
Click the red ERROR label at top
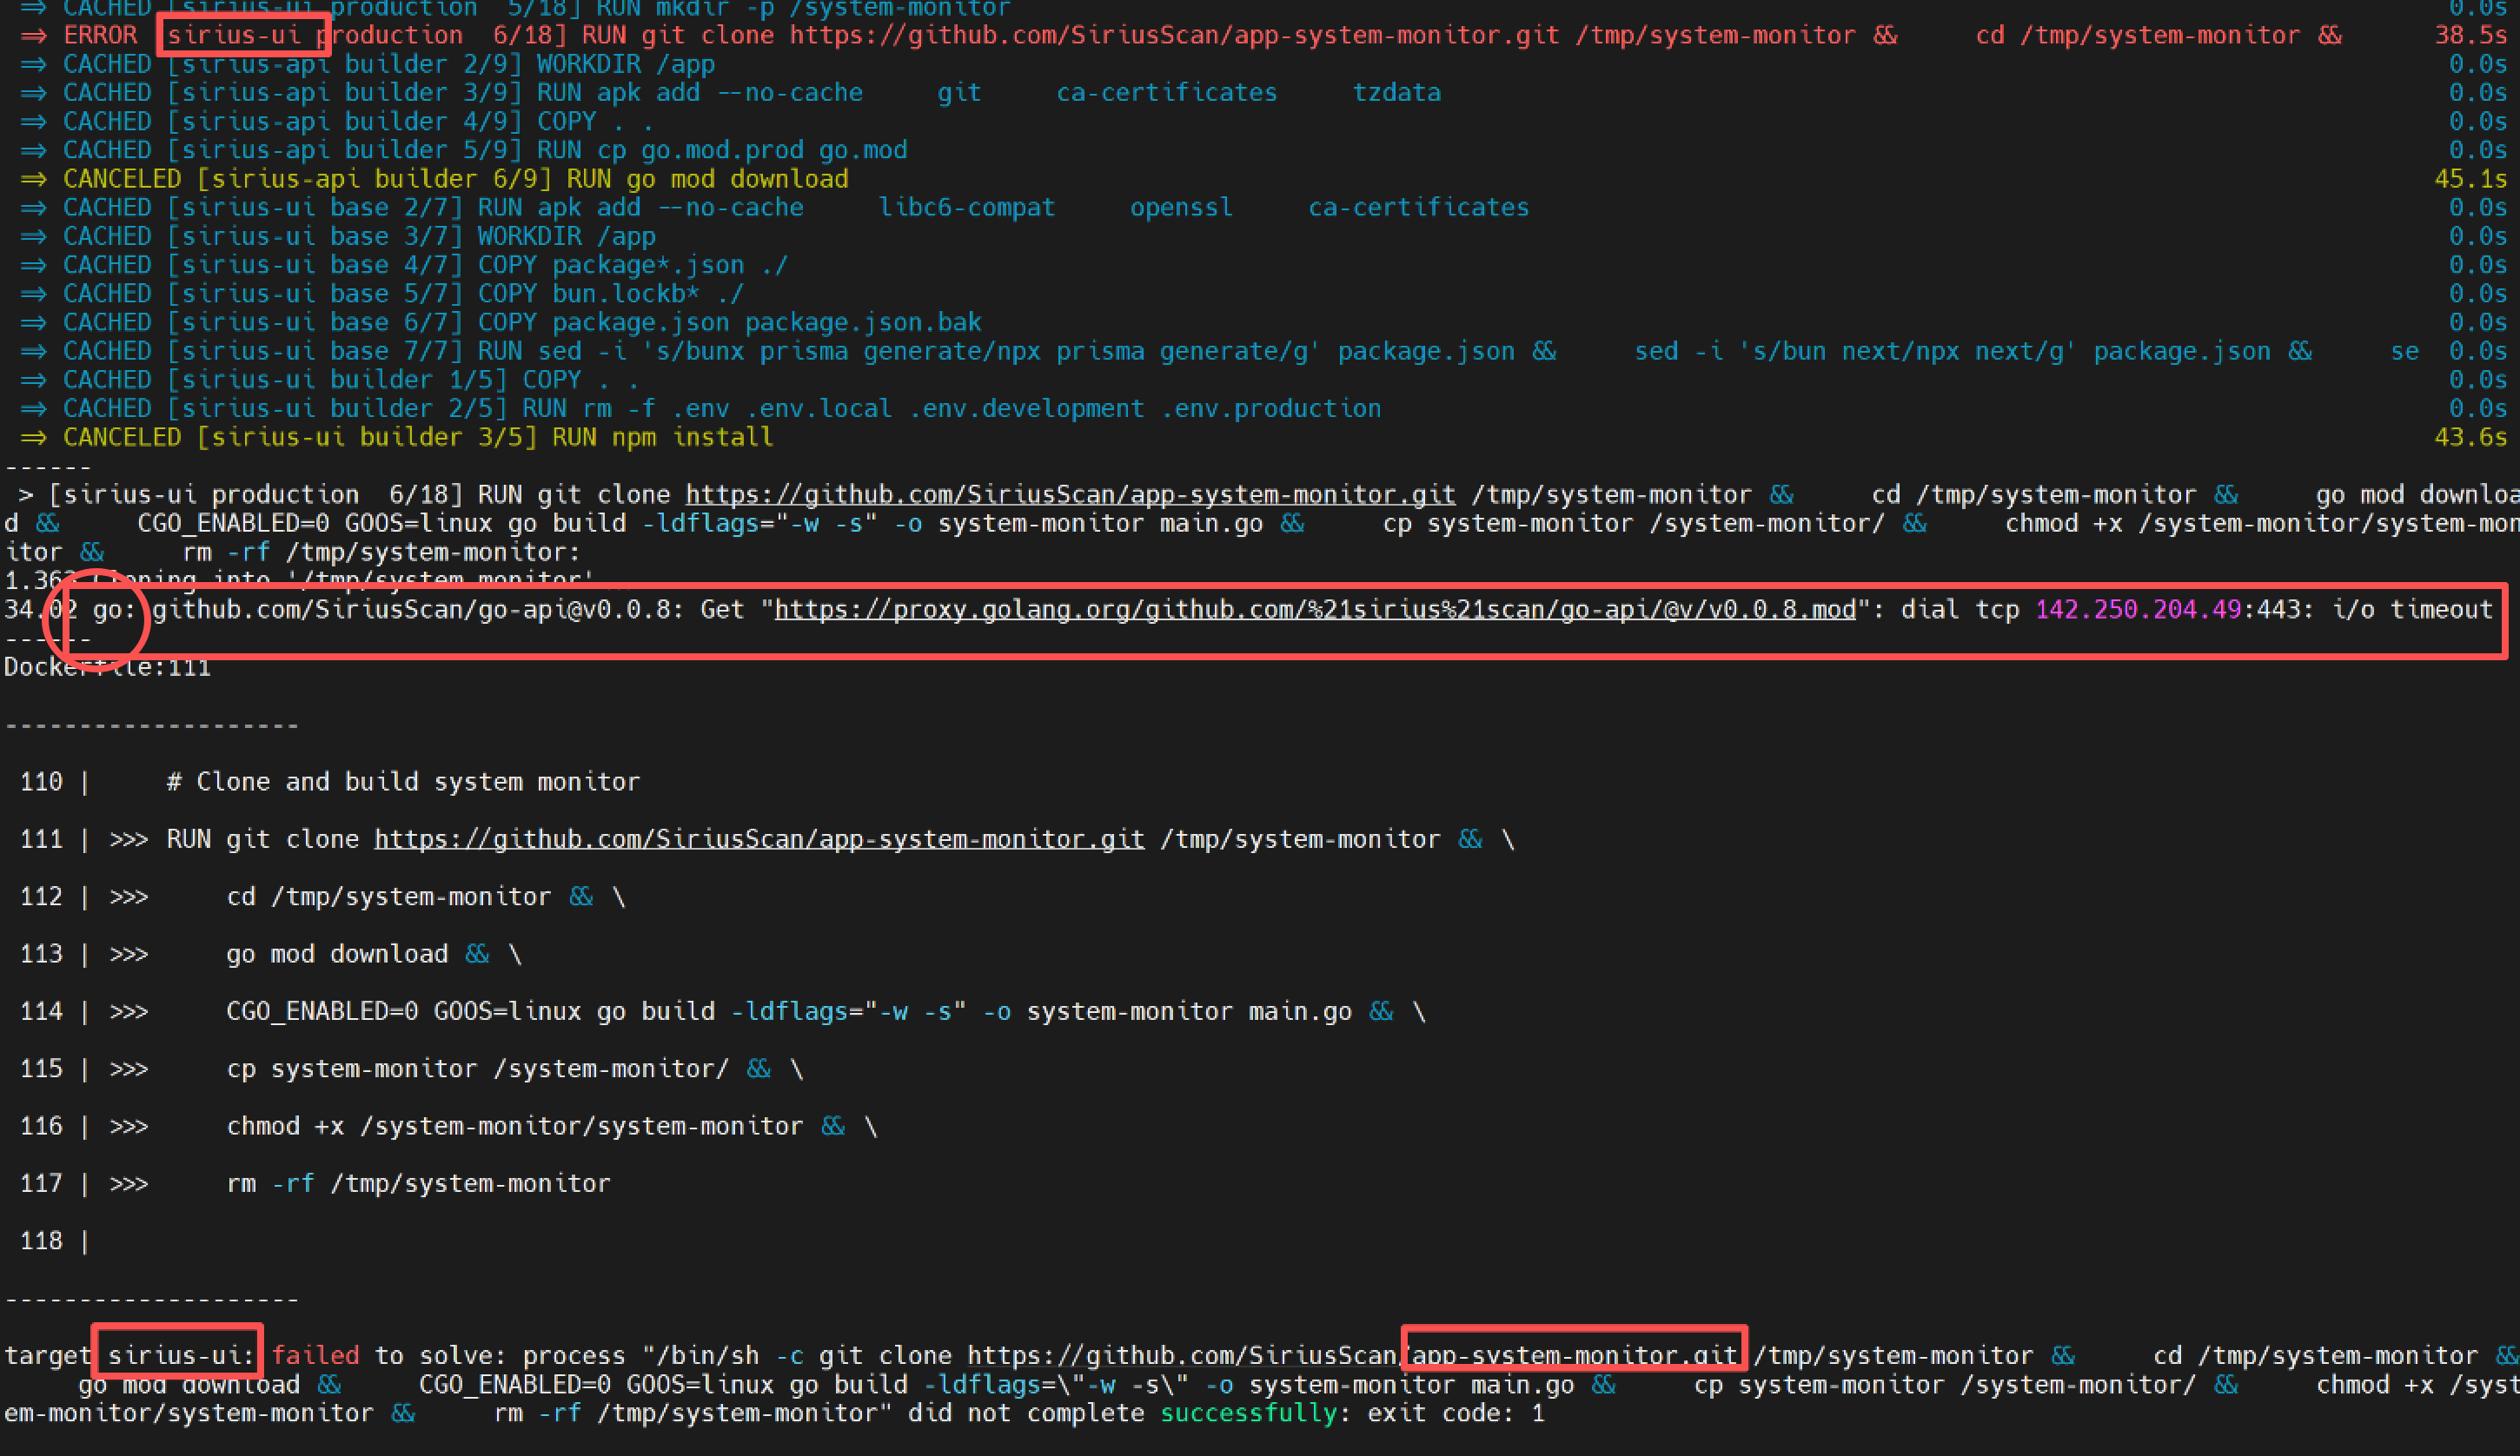(x=100, y=35)
